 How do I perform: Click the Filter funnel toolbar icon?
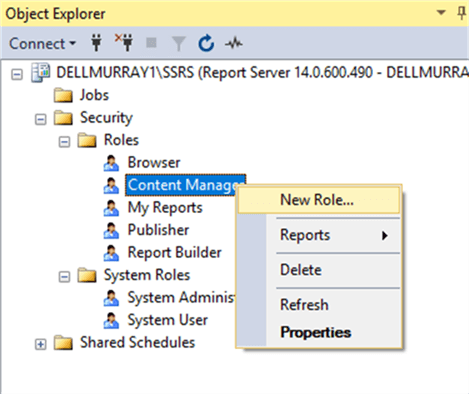(x=179, y=44)
